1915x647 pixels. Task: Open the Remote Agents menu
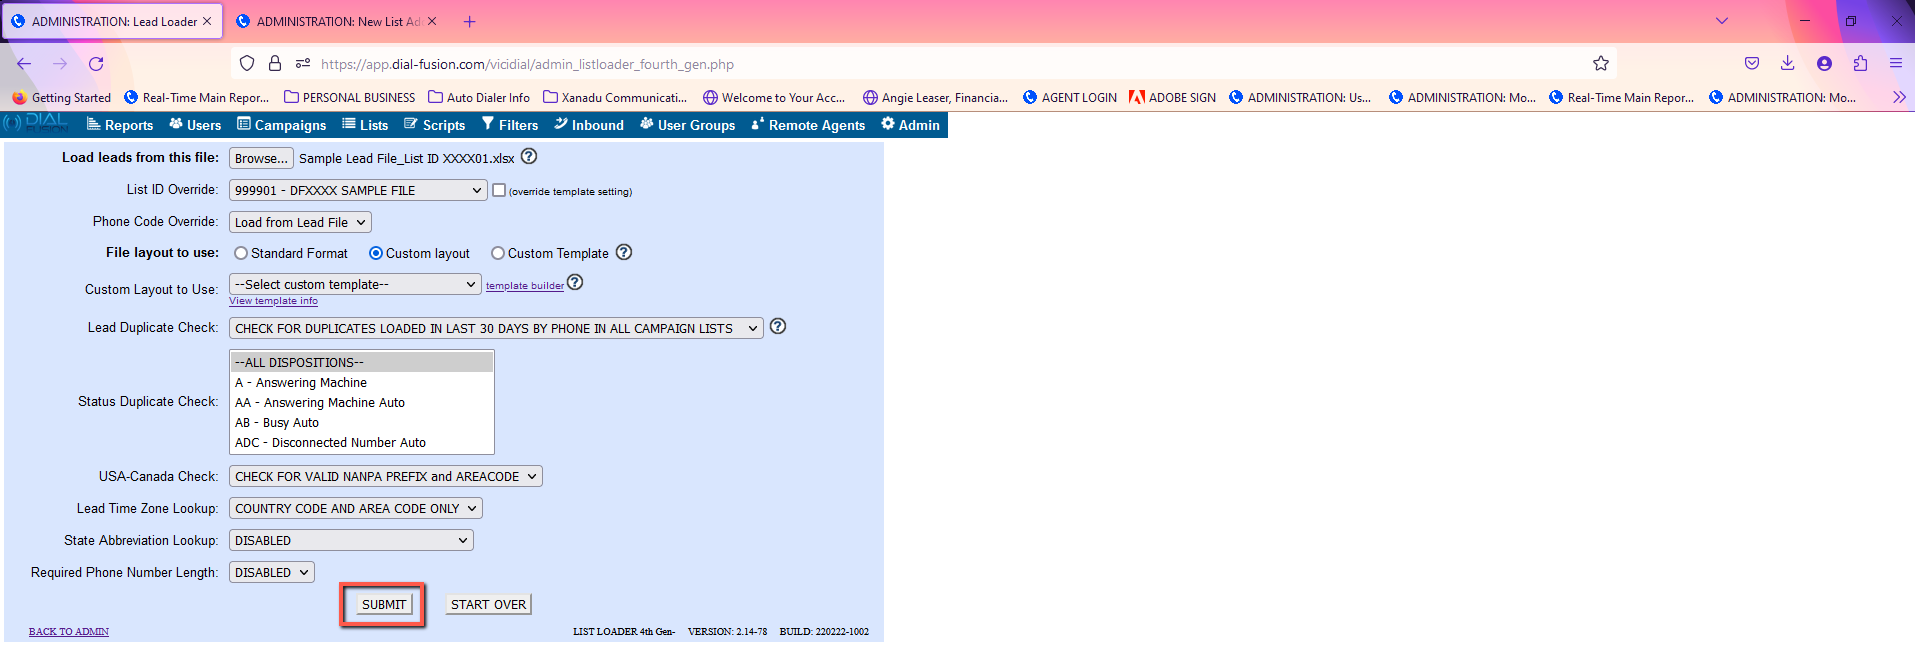[808, 125]
